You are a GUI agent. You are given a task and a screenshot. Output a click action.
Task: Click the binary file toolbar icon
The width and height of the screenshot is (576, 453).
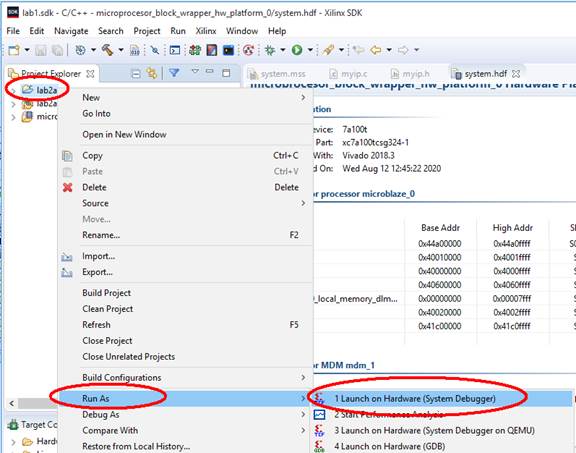(135, 50)
